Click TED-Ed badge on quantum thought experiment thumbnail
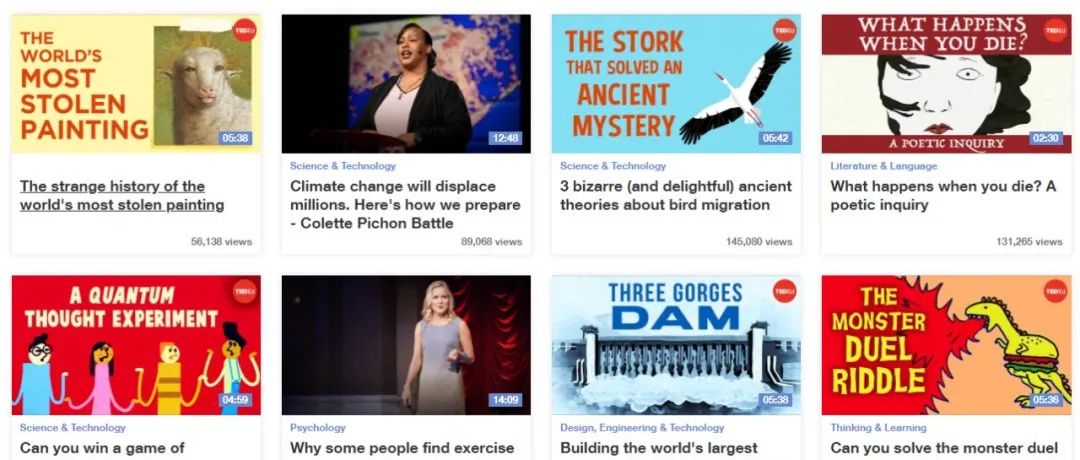1080x460 pixels. [244, 291]
